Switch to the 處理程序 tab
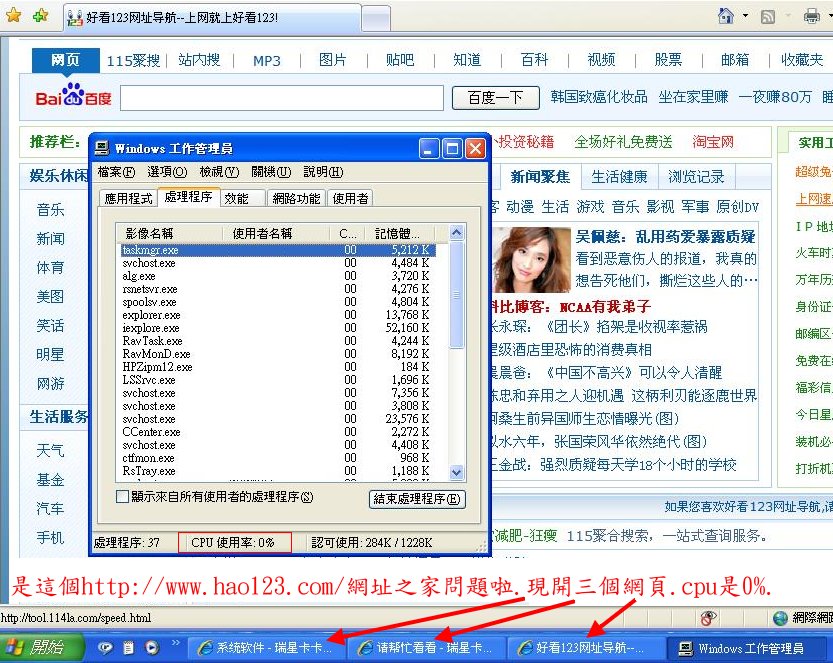This screenshot has height=663, width=833. point(188,197)
